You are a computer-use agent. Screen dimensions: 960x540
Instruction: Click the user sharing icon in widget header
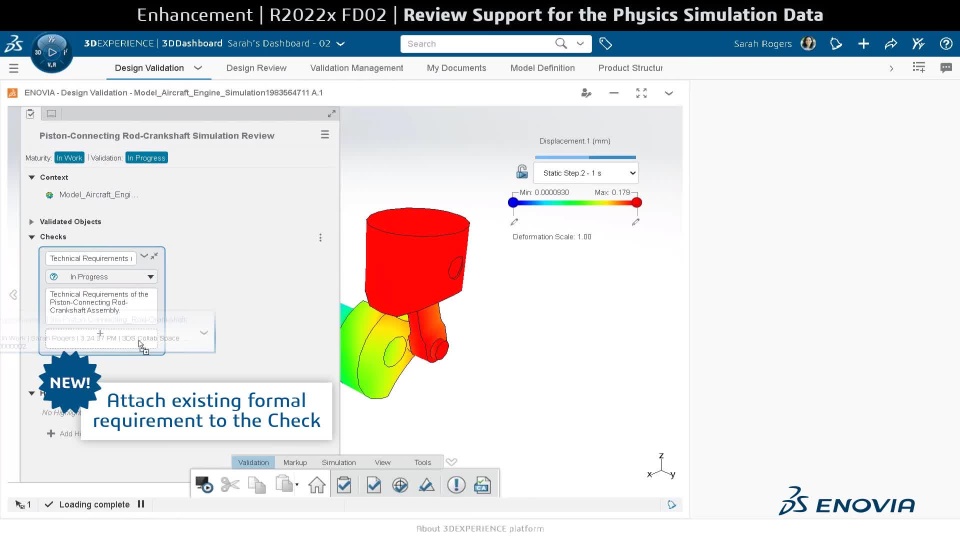click(x=586, y=93)
